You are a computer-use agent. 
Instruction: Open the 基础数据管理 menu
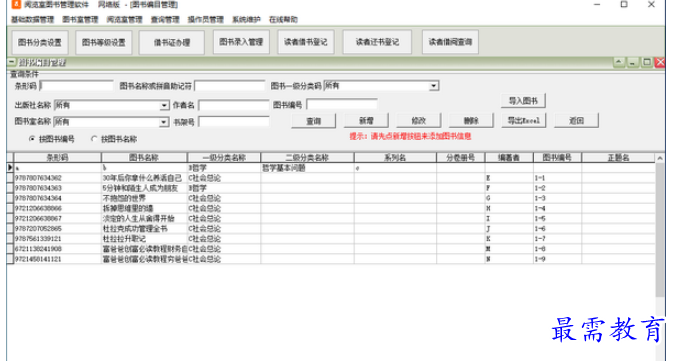(x=33, y=20)
